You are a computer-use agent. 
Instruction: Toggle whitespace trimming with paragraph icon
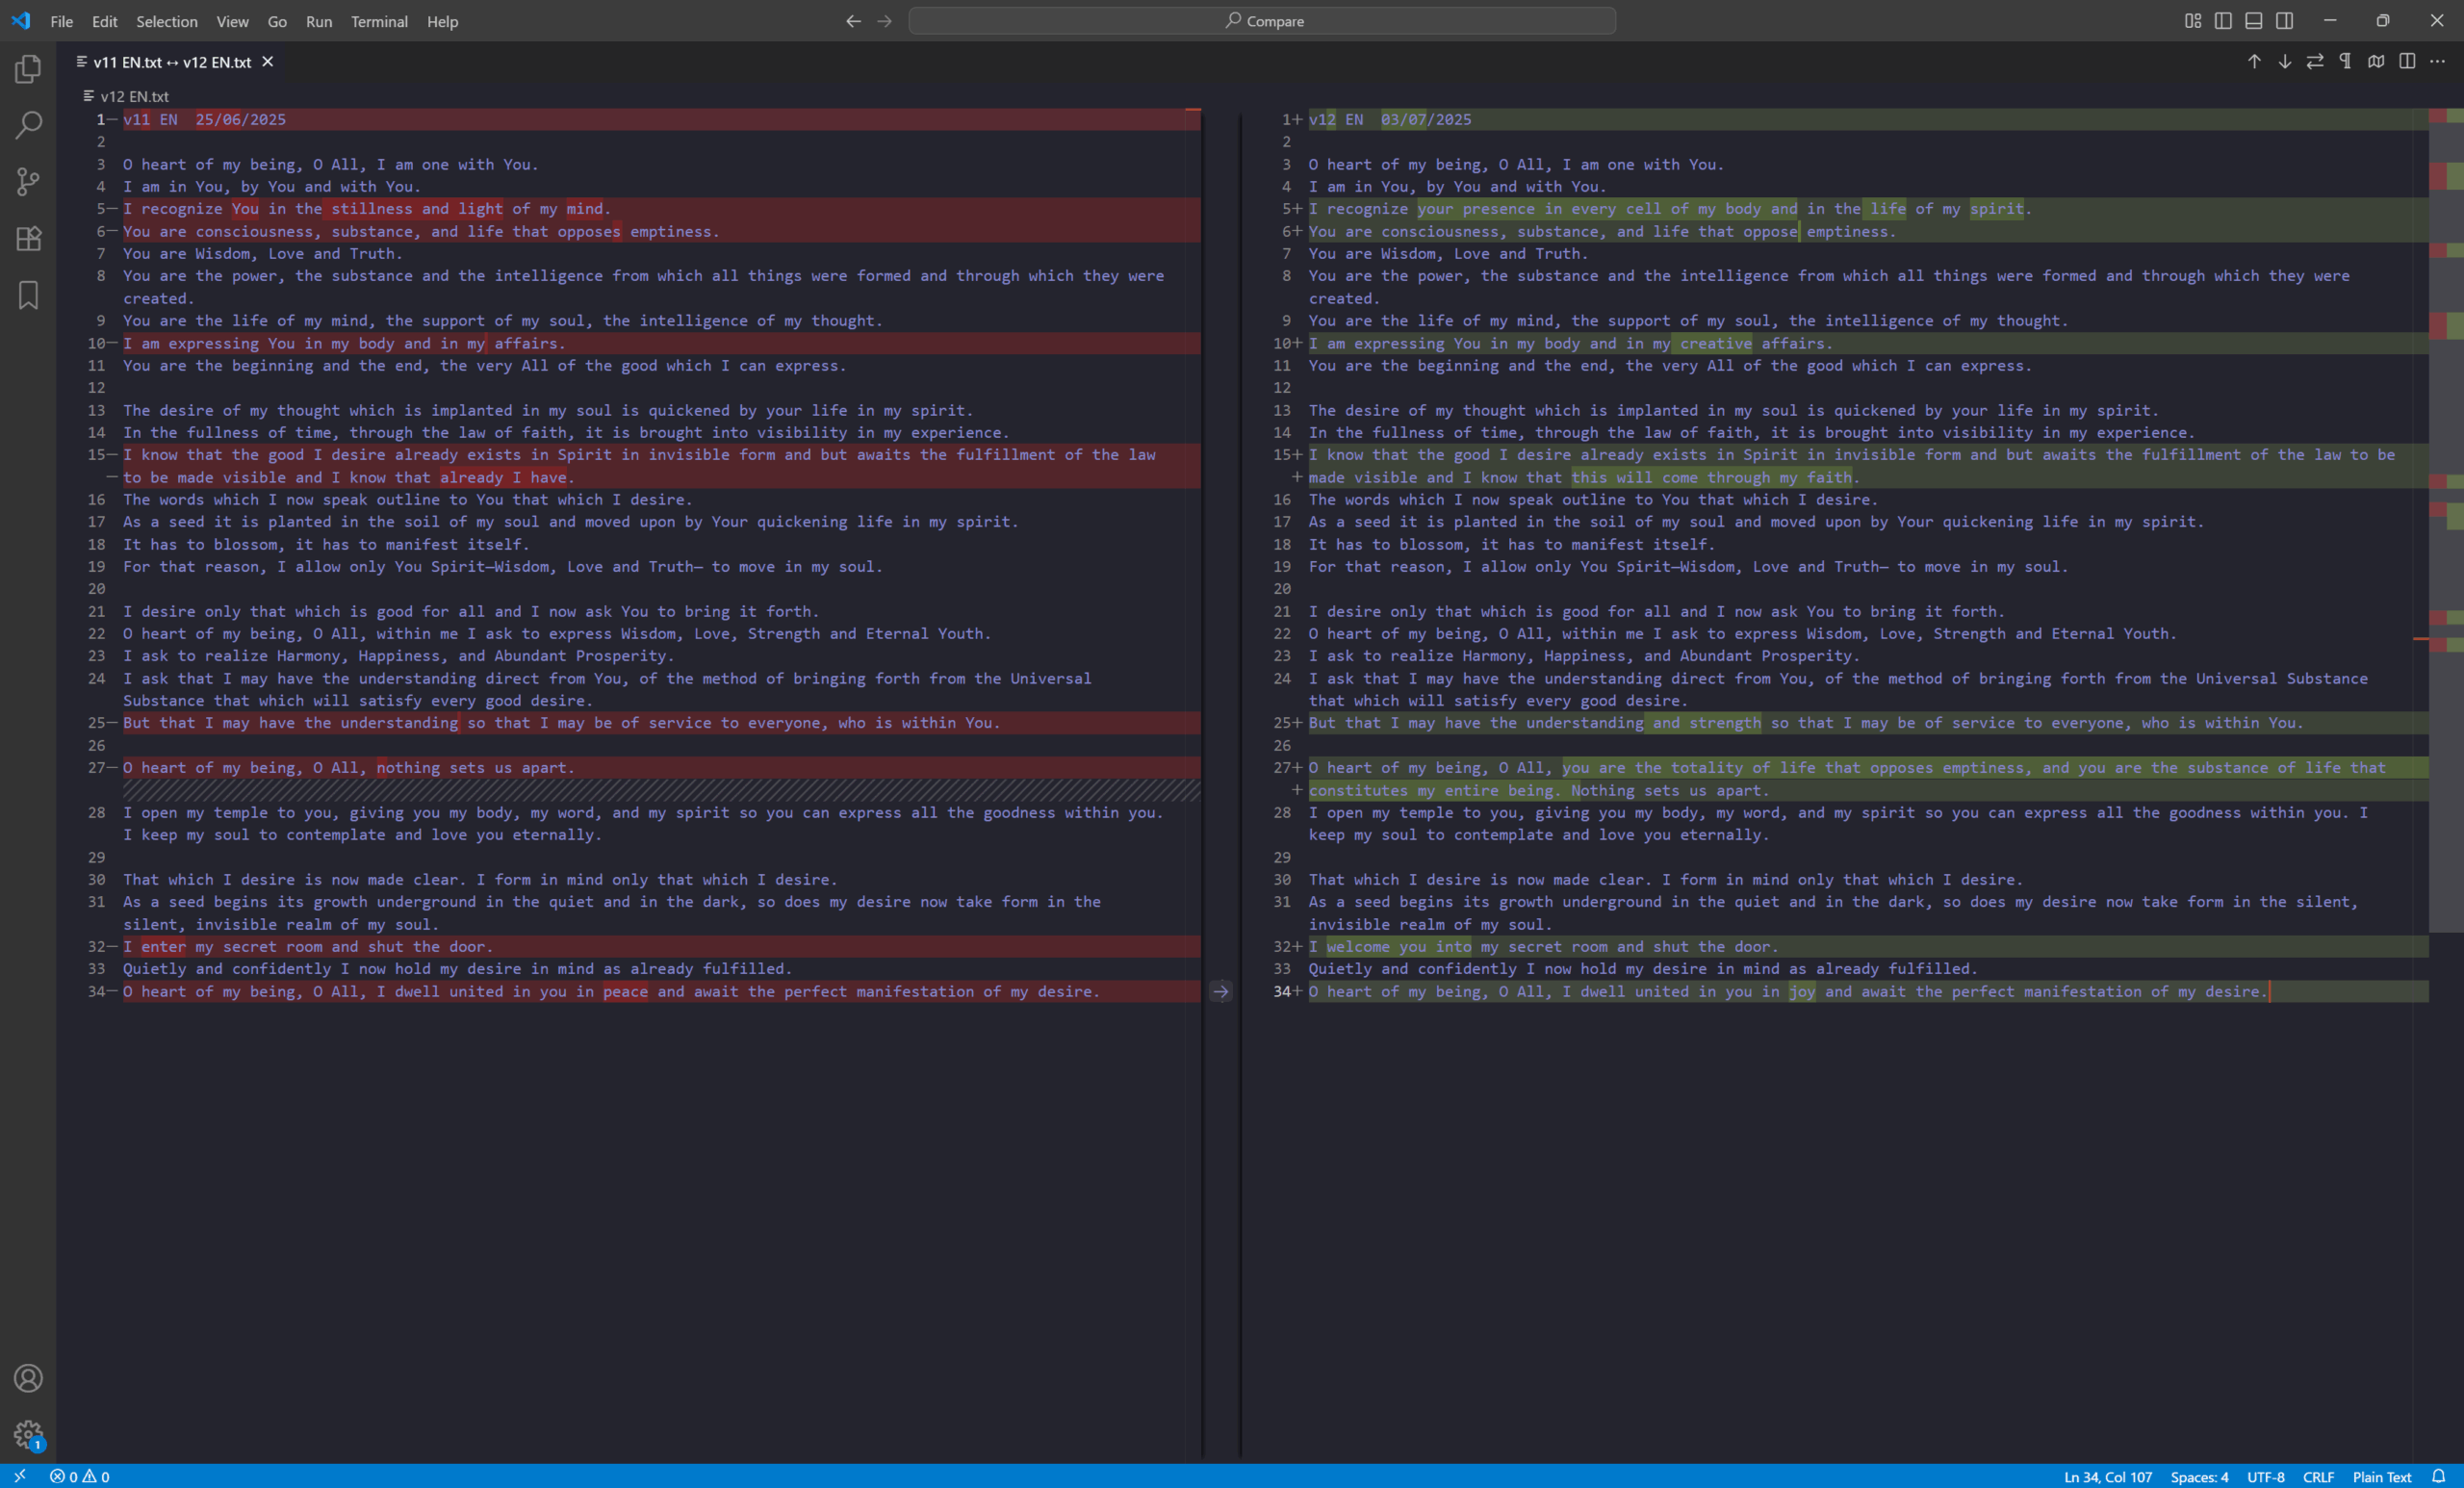point(2345,62)
